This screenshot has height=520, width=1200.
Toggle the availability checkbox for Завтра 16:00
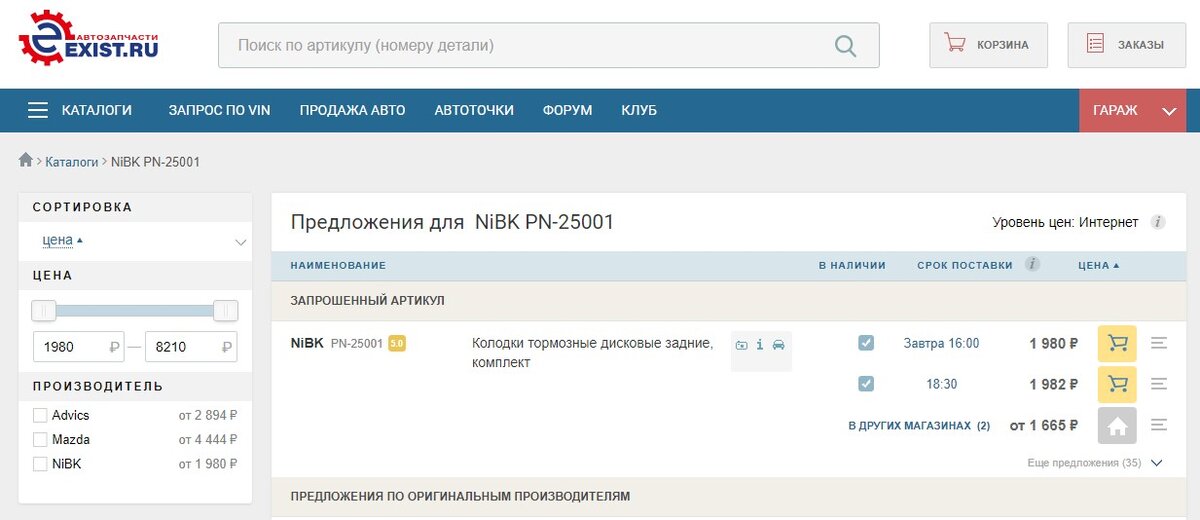pyautogui.click(x=866, y=343)
